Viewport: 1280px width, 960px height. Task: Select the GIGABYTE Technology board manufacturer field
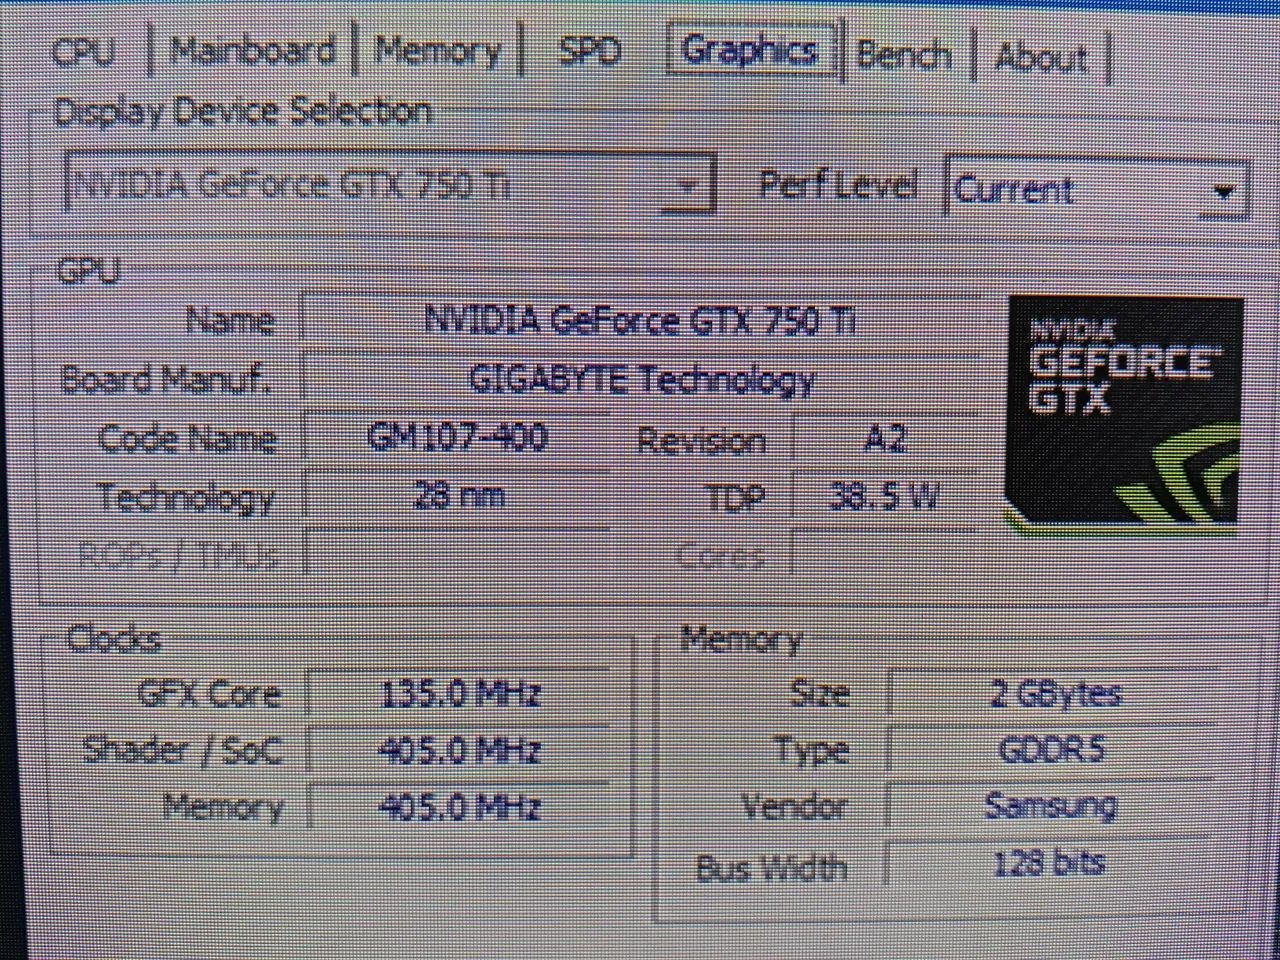pyautogui.click(x=640, y=379)
